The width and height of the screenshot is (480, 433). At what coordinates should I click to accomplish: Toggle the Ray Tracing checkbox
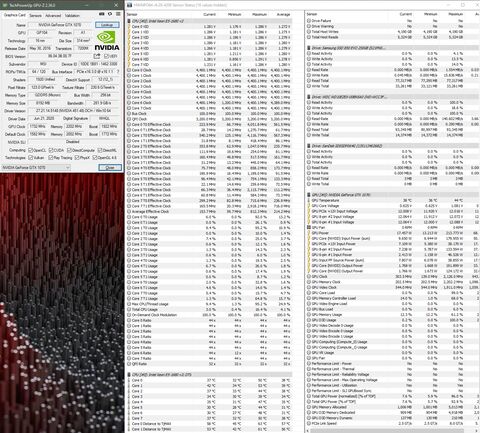point(51,158)
